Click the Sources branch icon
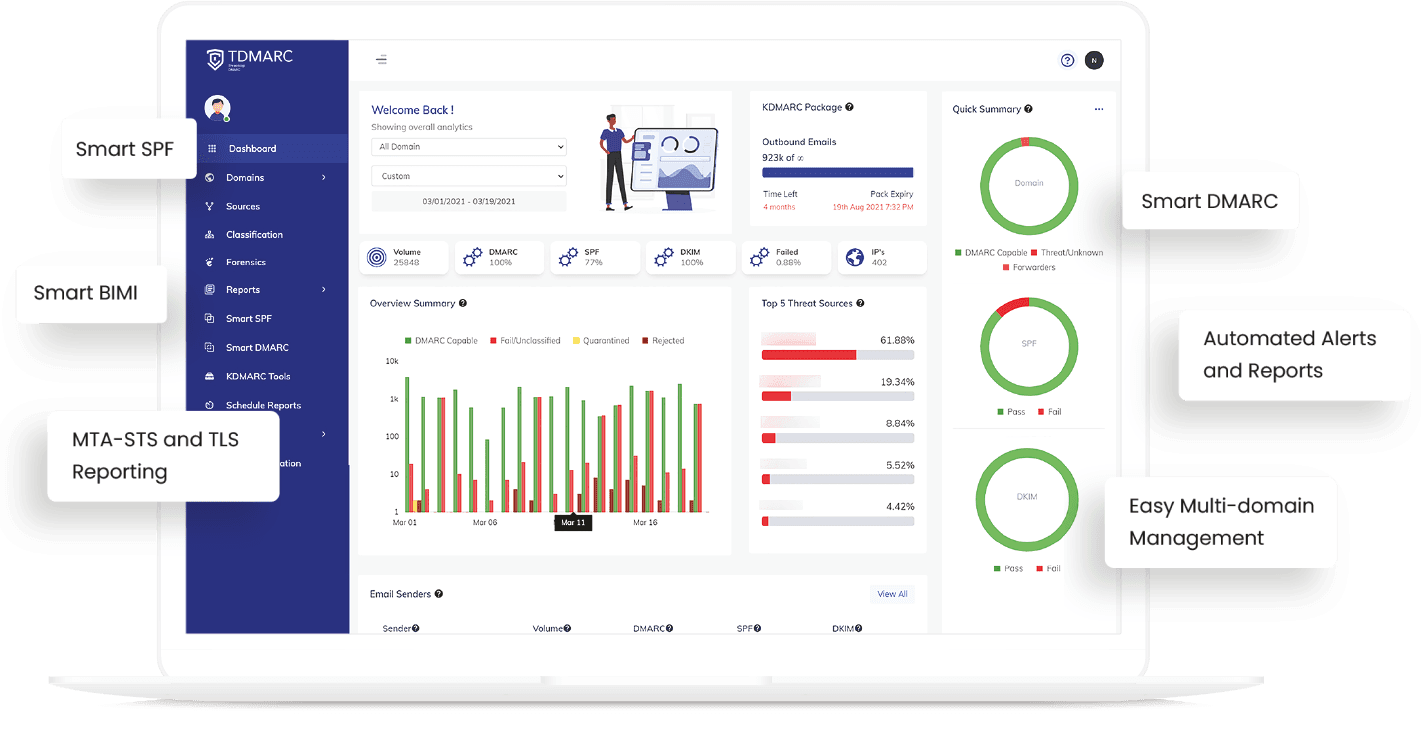The image size is (1421, 729). click(210, 206)
